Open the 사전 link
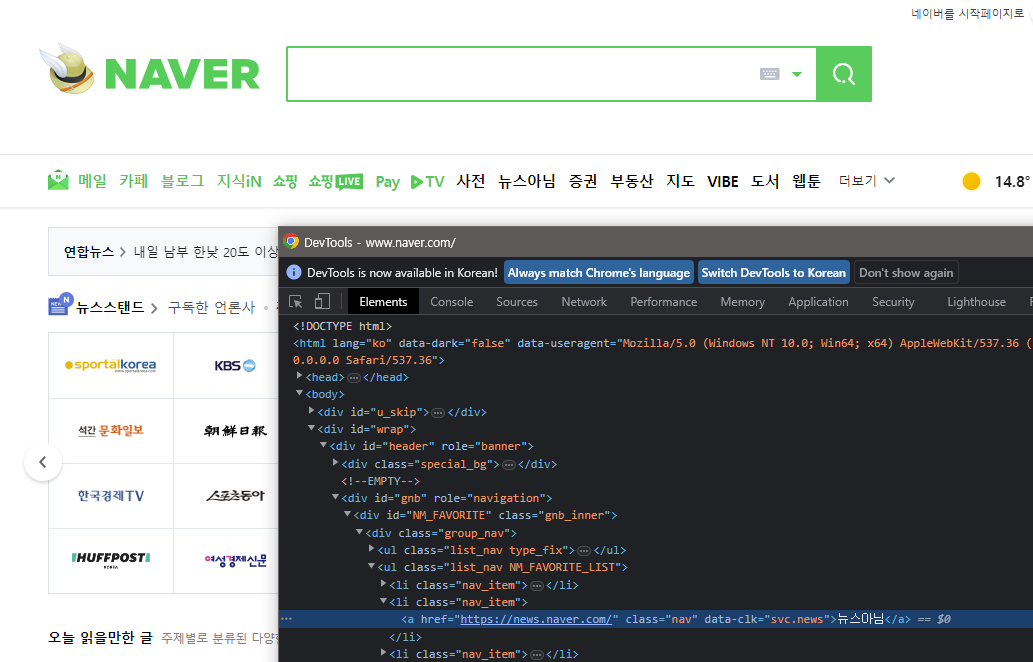Viewport: 1033px width, 662px height. 471,181
